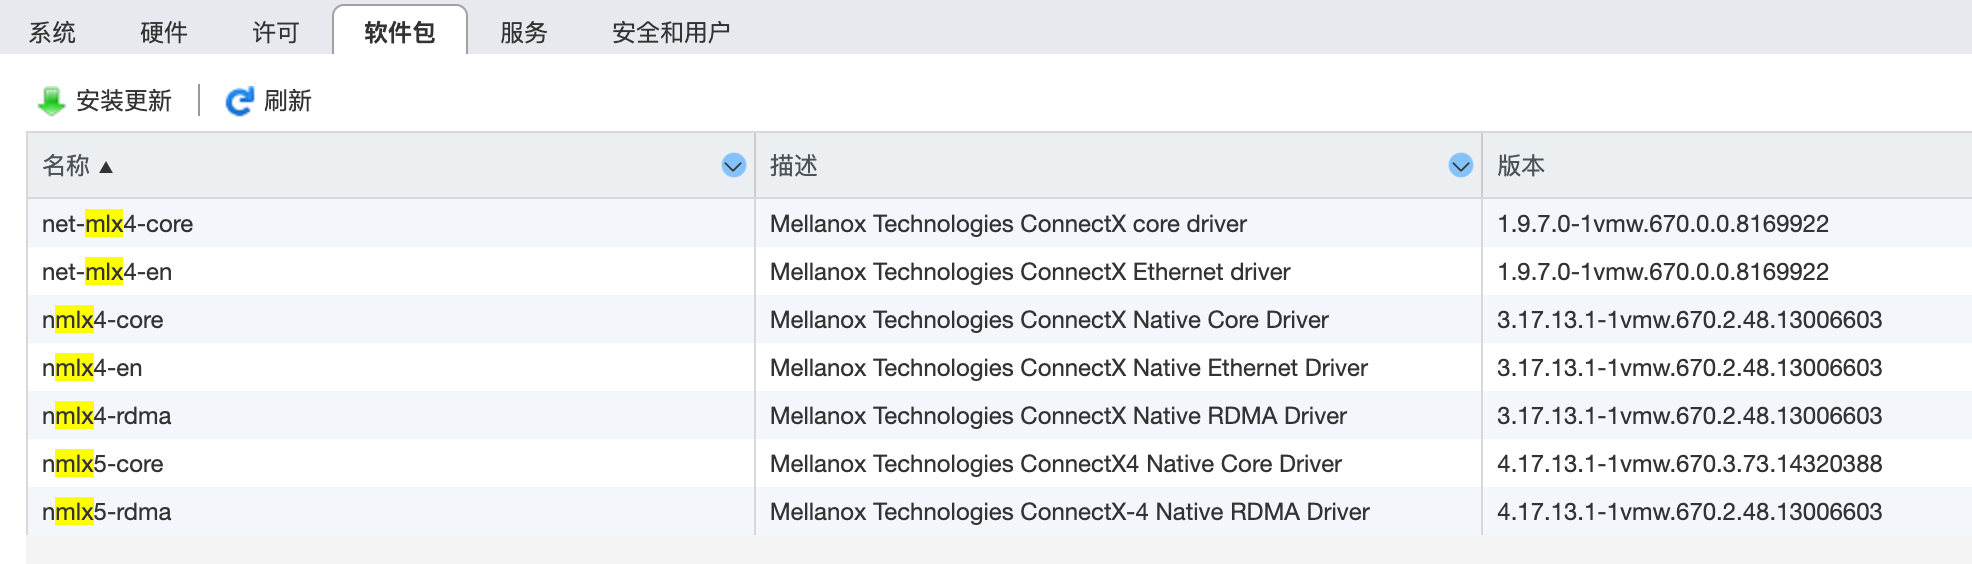
Task: Go to the 安全和用户 tab
Action: click(671, 33)
